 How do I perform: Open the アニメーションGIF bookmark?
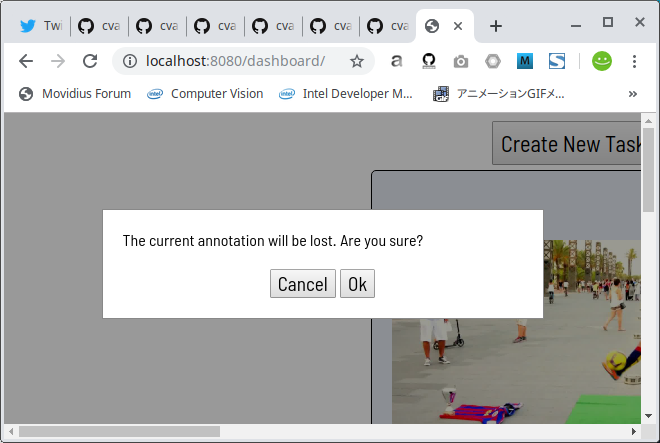tap(499, 93)
